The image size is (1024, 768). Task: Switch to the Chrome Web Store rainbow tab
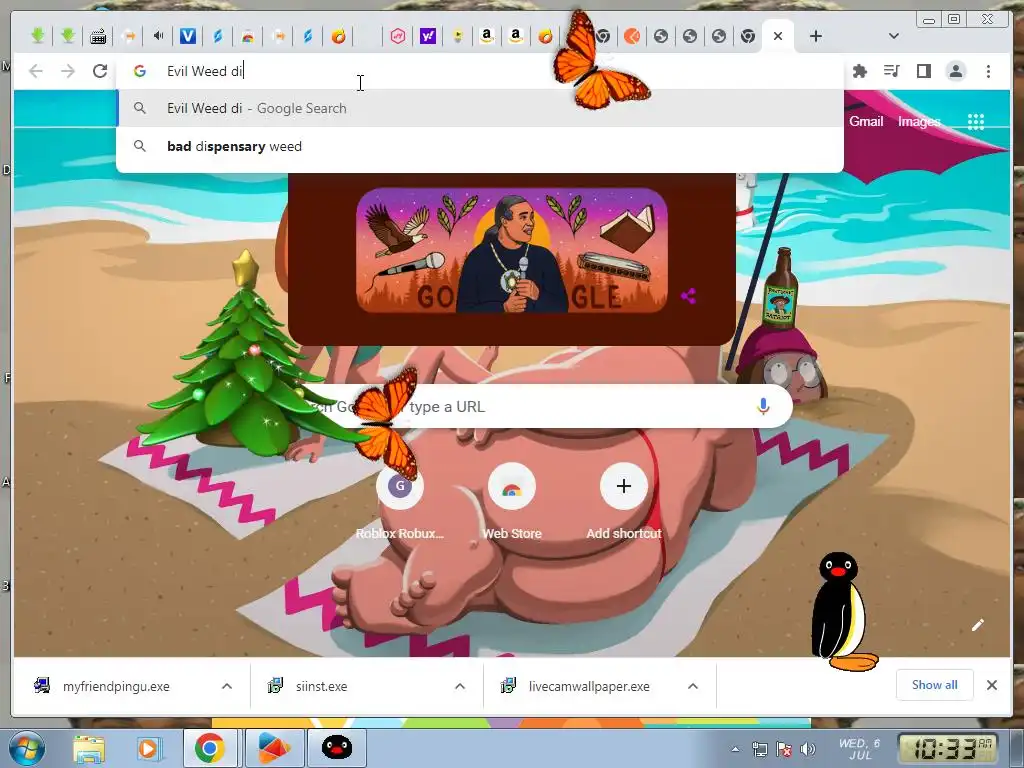pos(248,36)
